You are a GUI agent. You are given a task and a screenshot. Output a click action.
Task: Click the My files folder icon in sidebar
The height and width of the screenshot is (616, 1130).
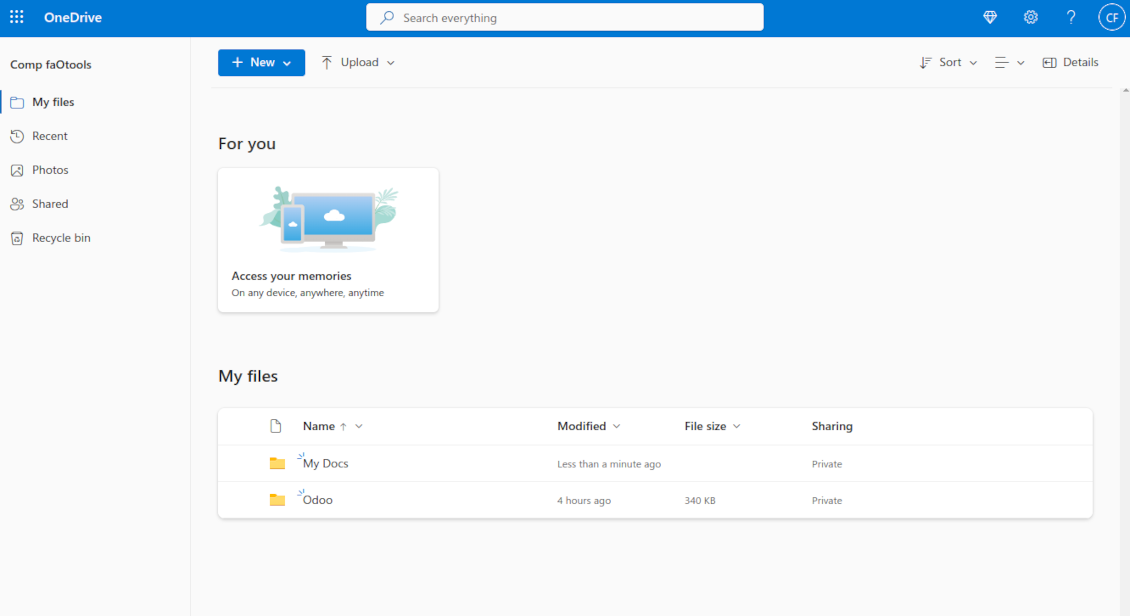click(x=17, y=102)
